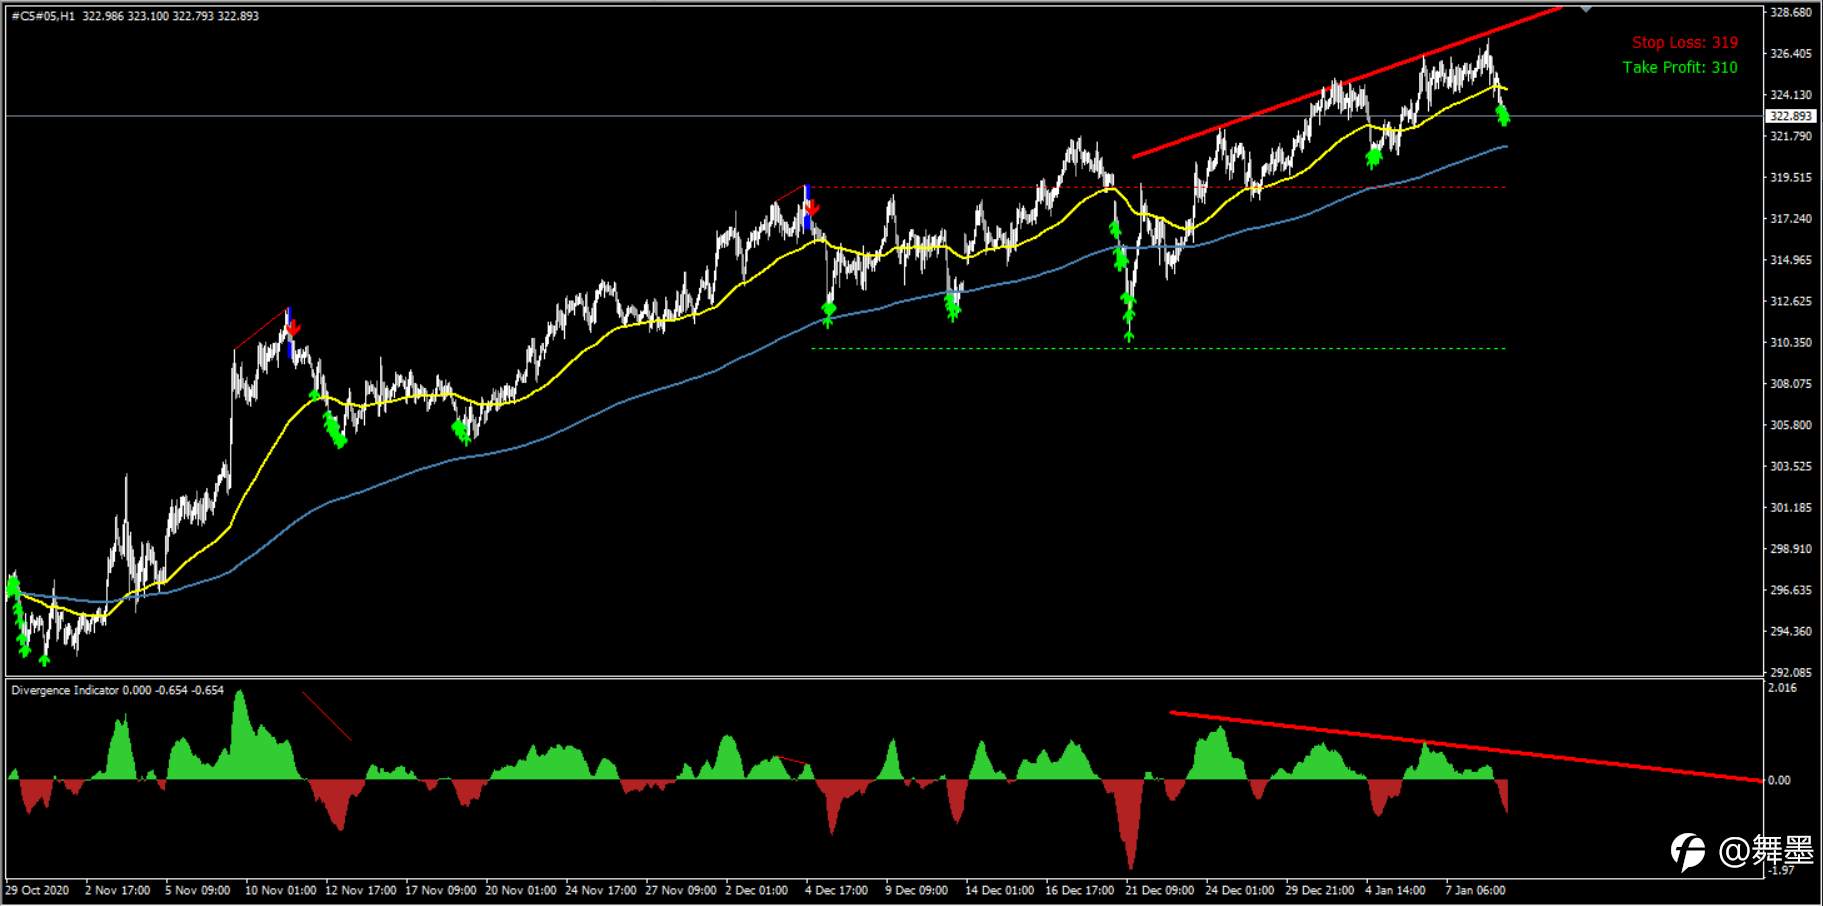1823x906 pixels.
Task: Click the 292.085 price axis label
Action: 1791,672
